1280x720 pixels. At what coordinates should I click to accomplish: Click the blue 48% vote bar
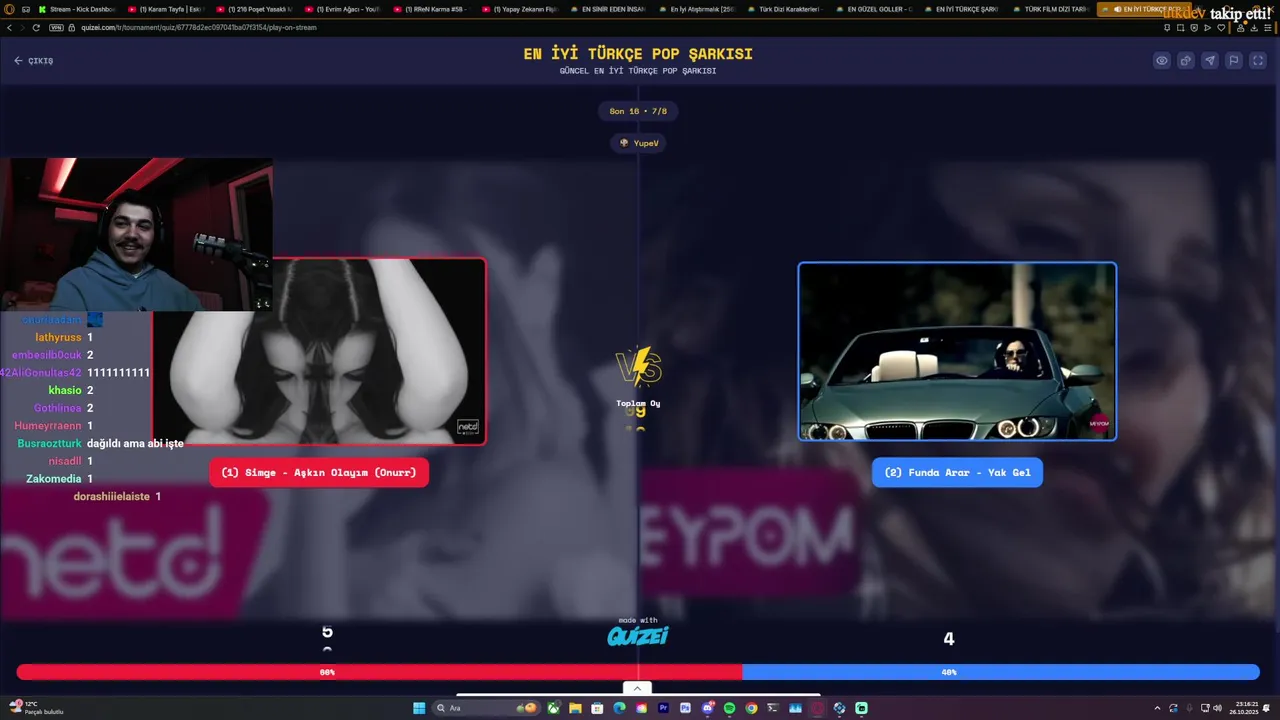point(1001,672)
